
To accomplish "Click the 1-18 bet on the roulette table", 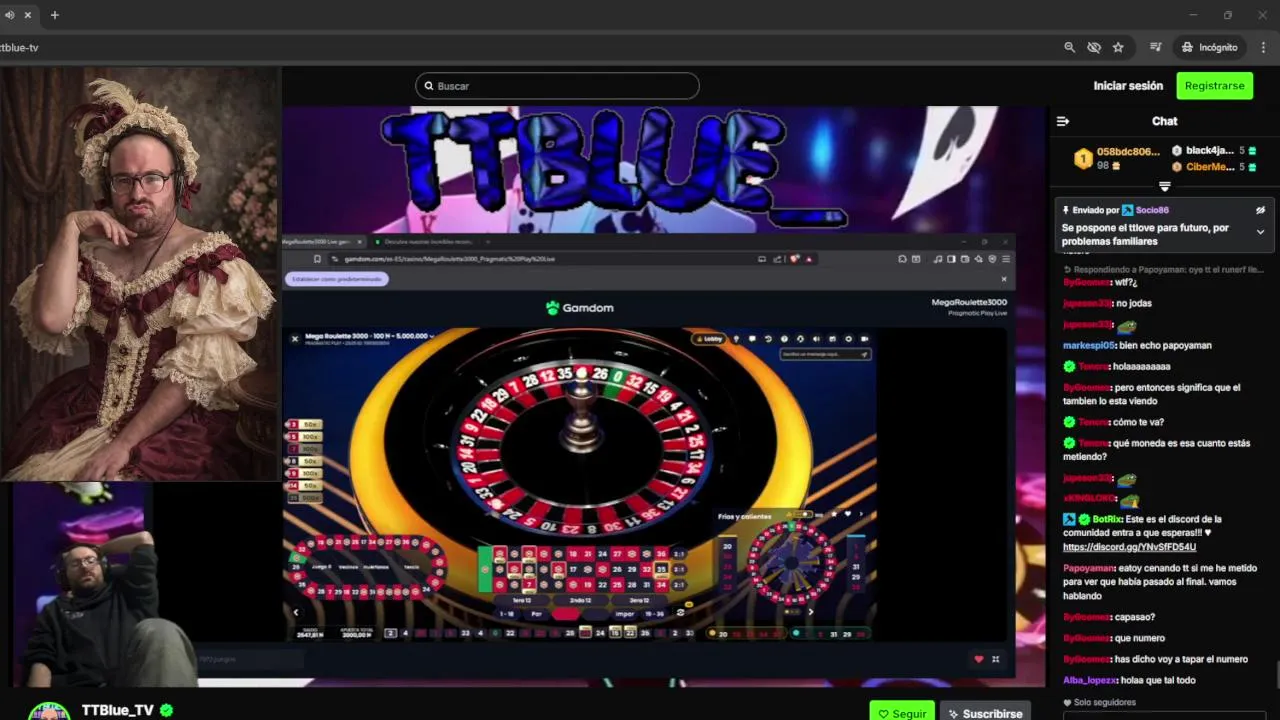I will [x=508, y=614].
